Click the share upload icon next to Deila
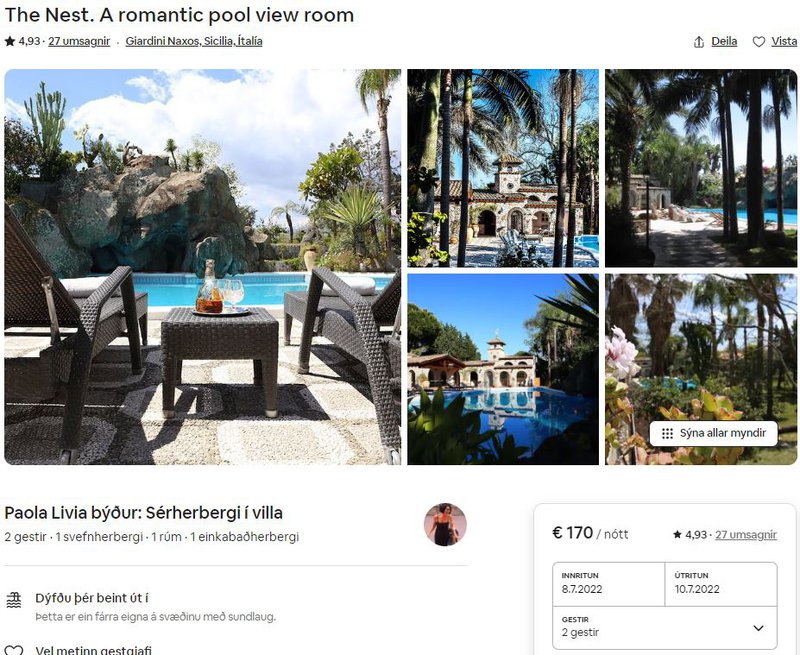800x655 pixels. click(699, 42)
